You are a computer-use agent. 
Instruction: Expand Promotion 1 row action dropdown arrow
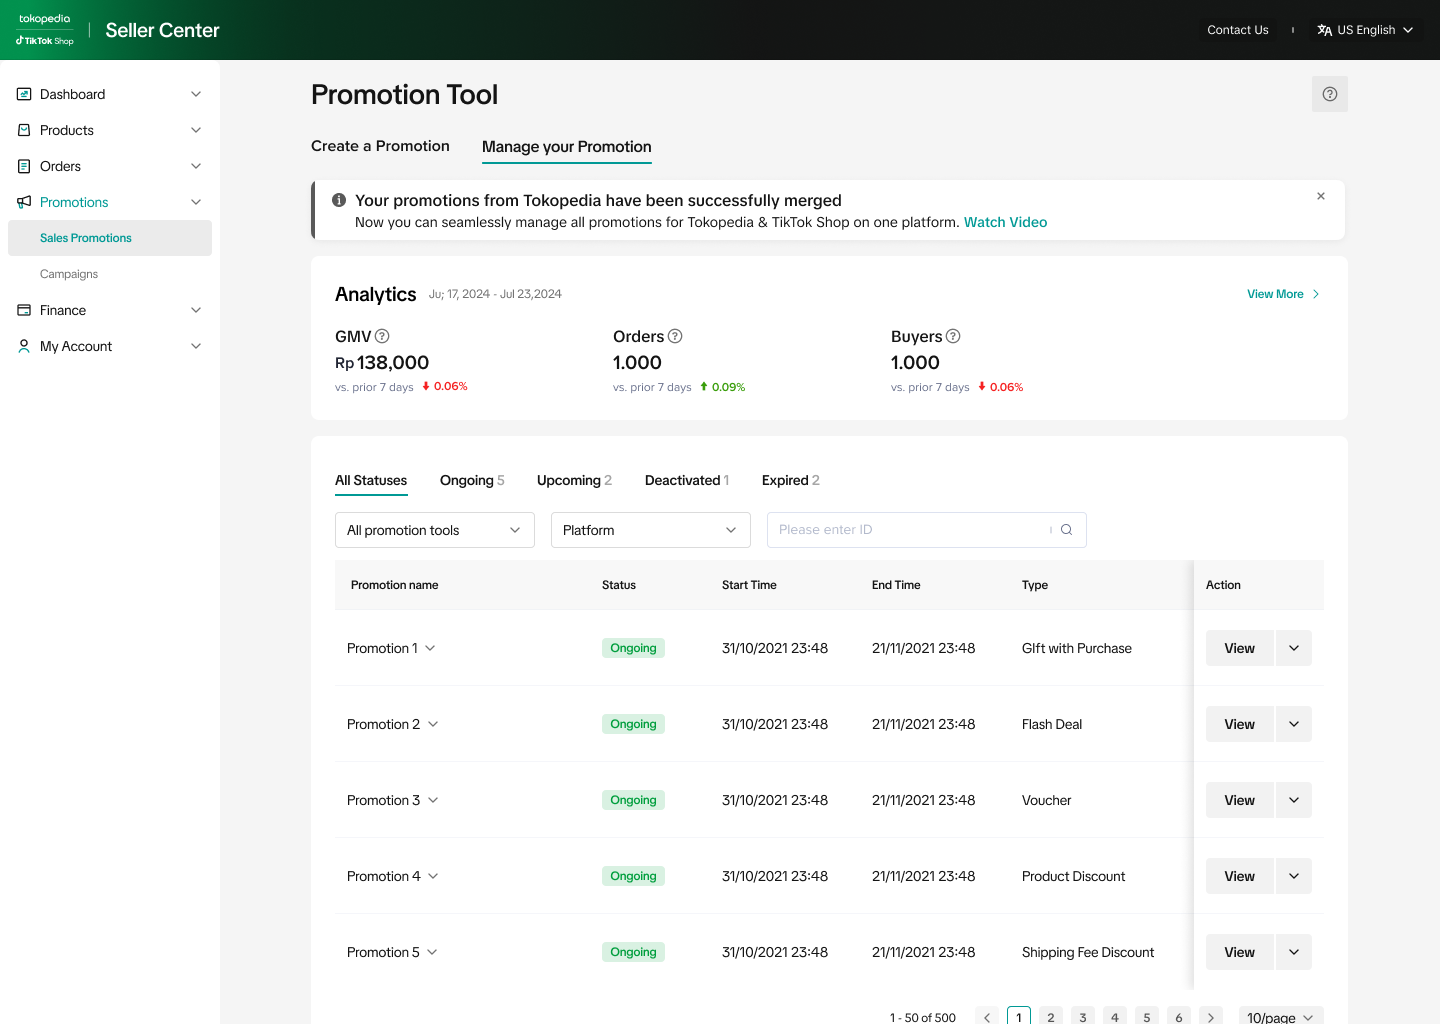coord(1294,648)
